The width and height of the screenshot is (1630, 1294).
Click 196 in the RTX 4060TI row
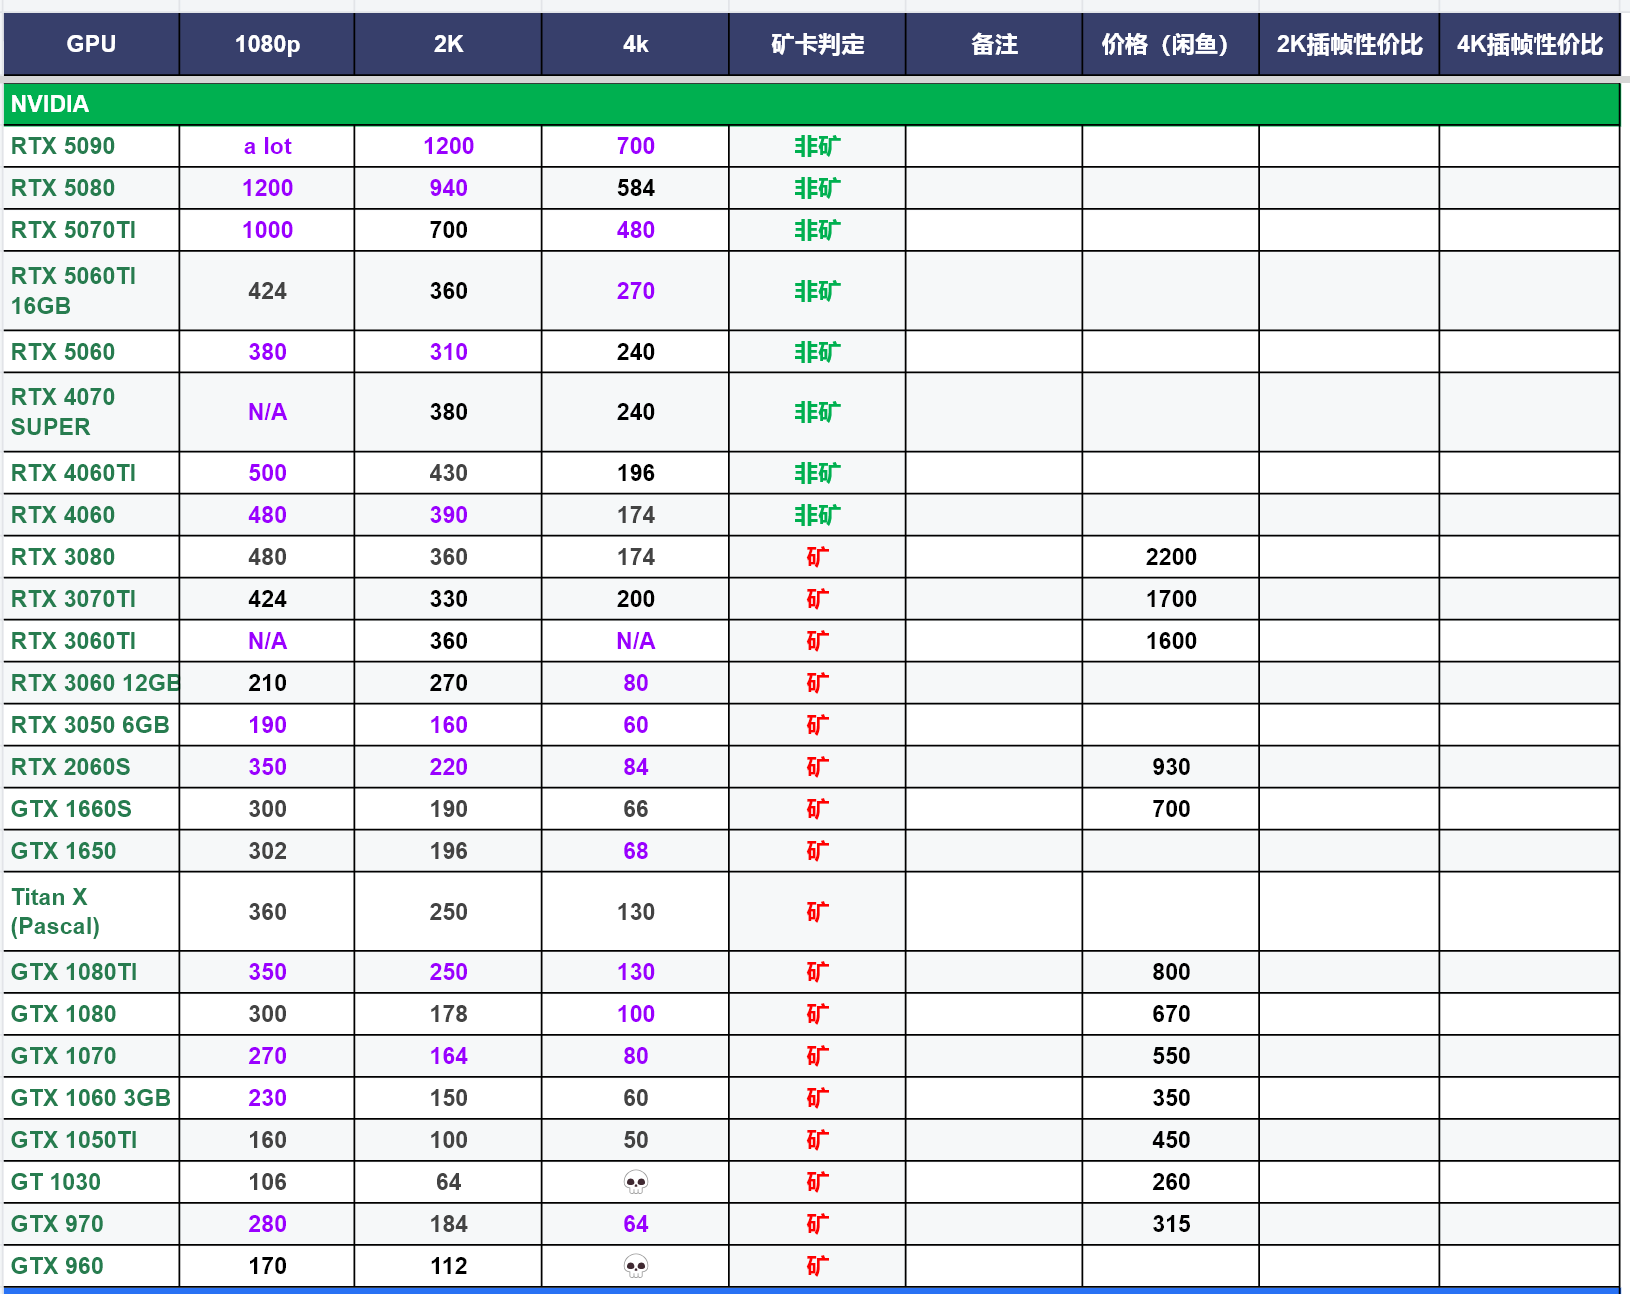pos(635,473)
